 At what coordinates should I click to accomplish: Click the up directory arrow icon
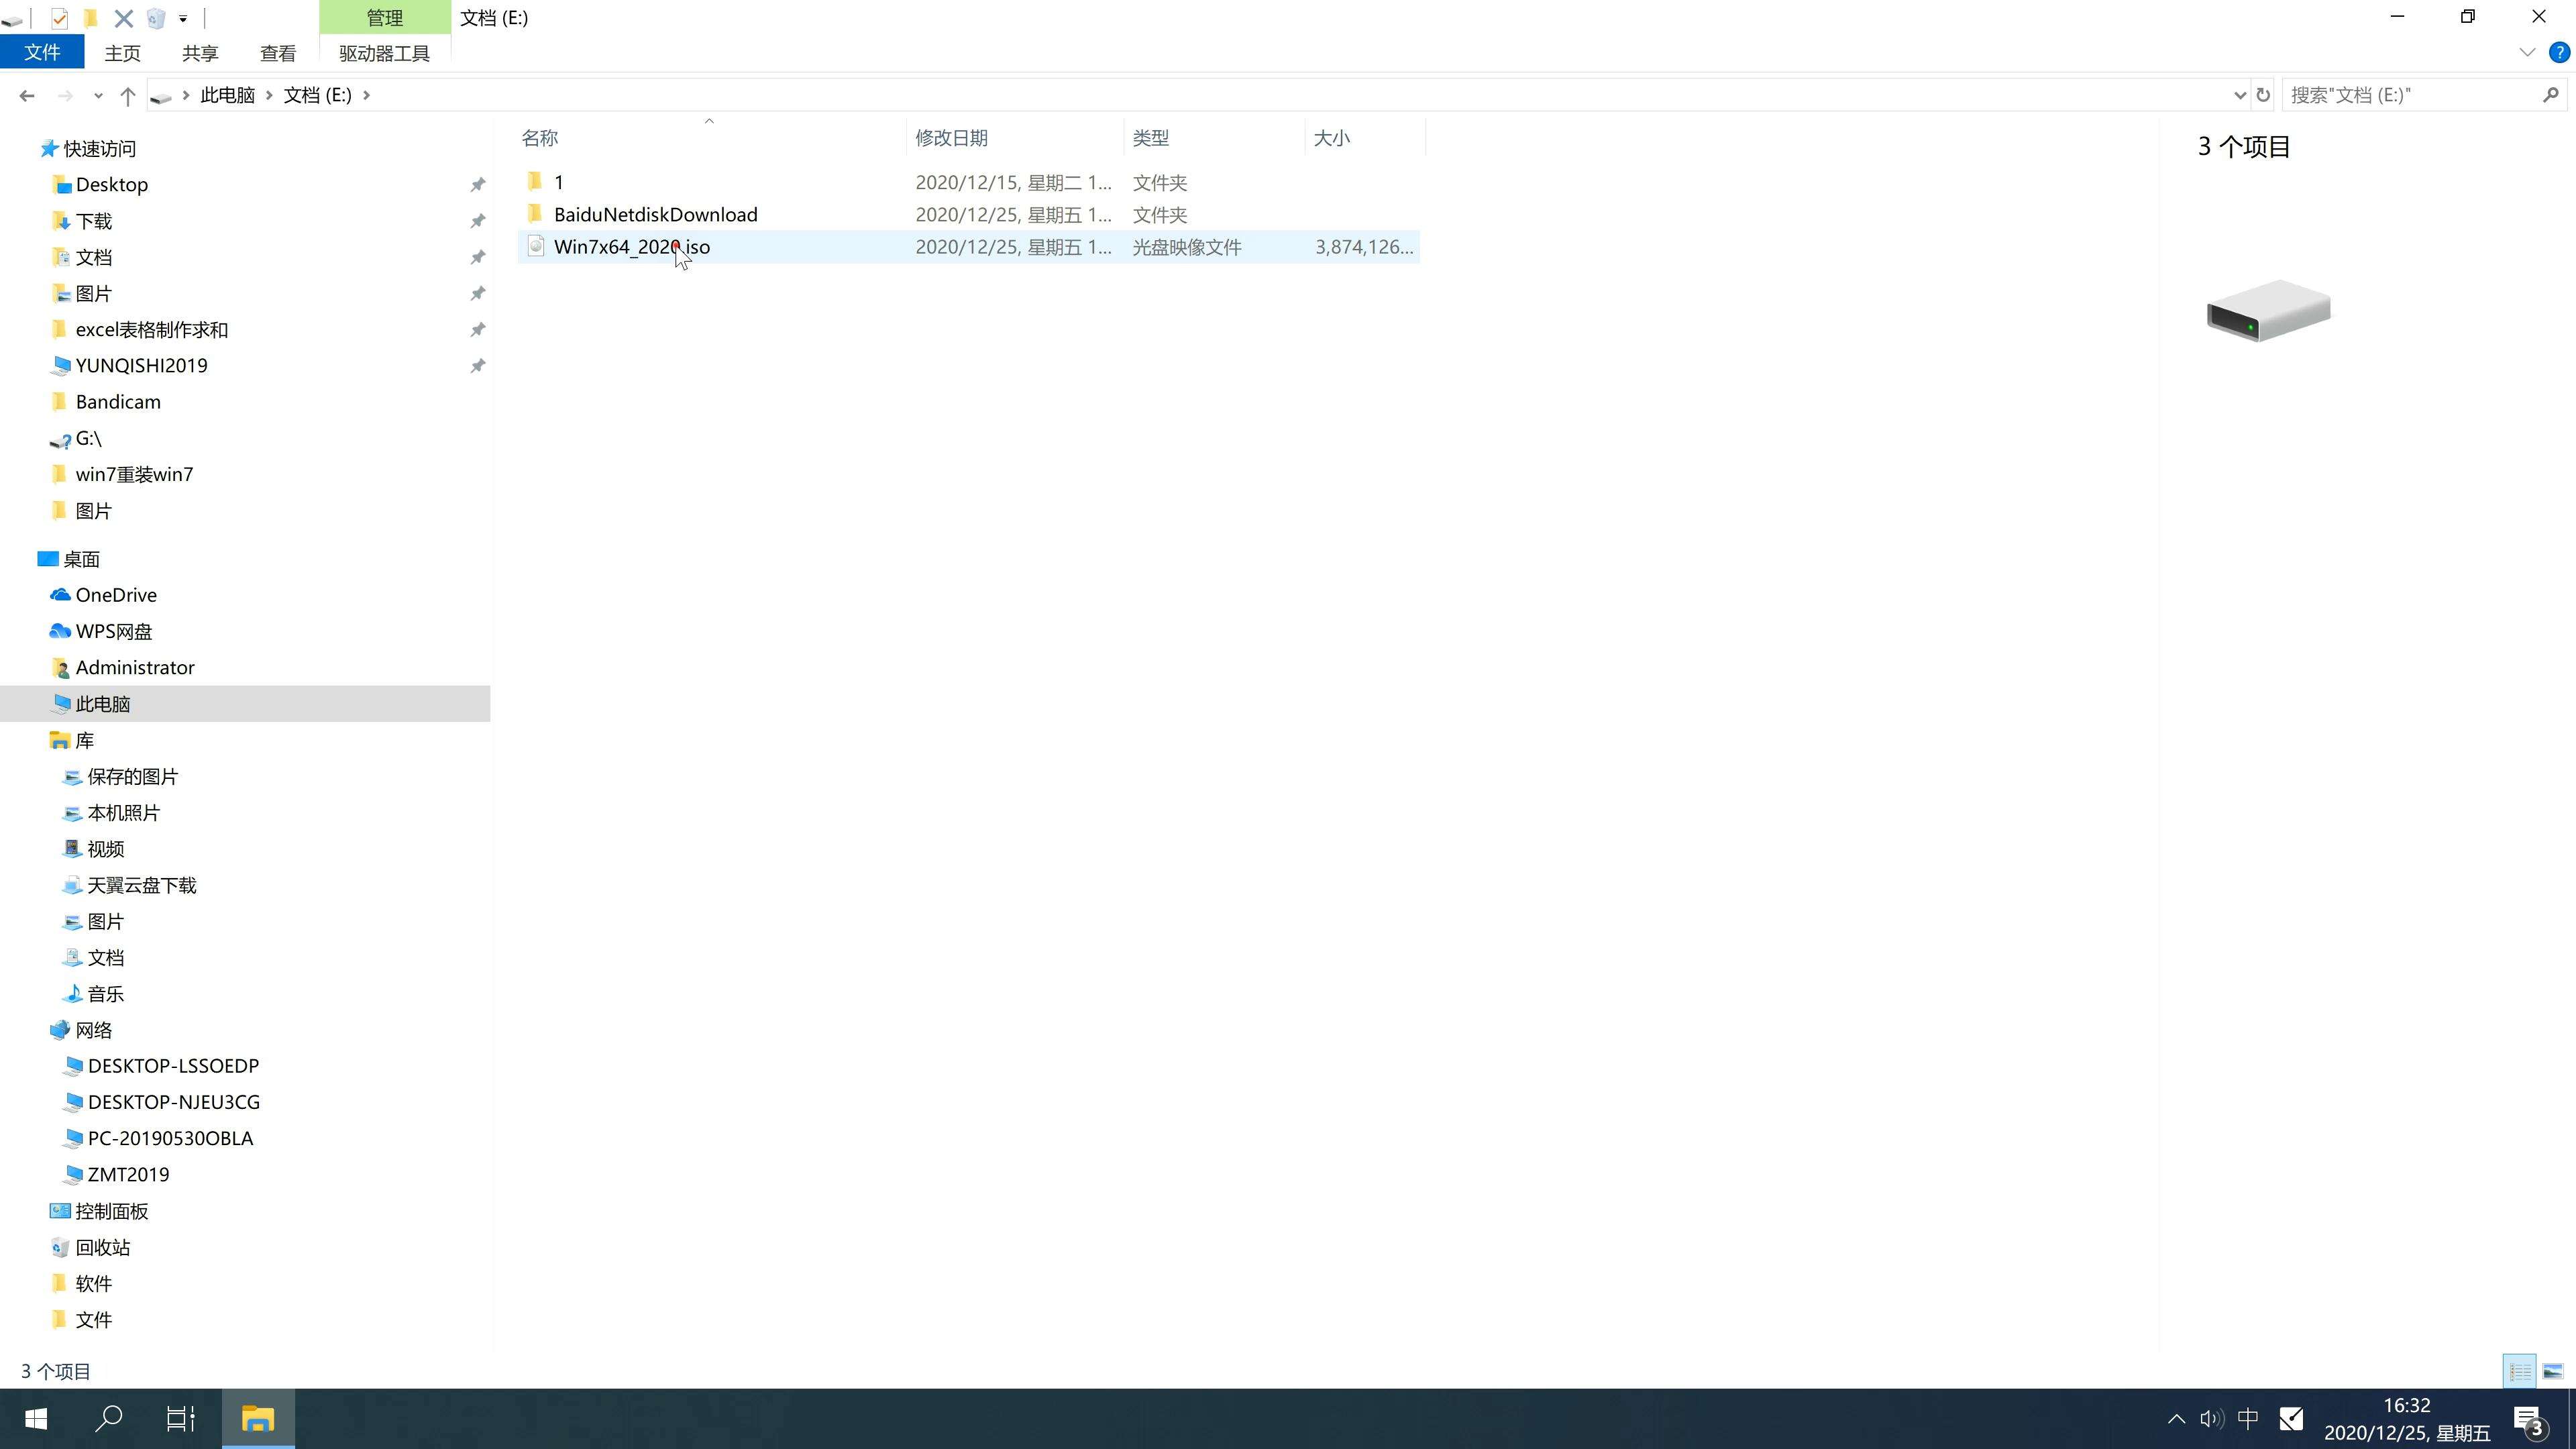pos(127,94)
